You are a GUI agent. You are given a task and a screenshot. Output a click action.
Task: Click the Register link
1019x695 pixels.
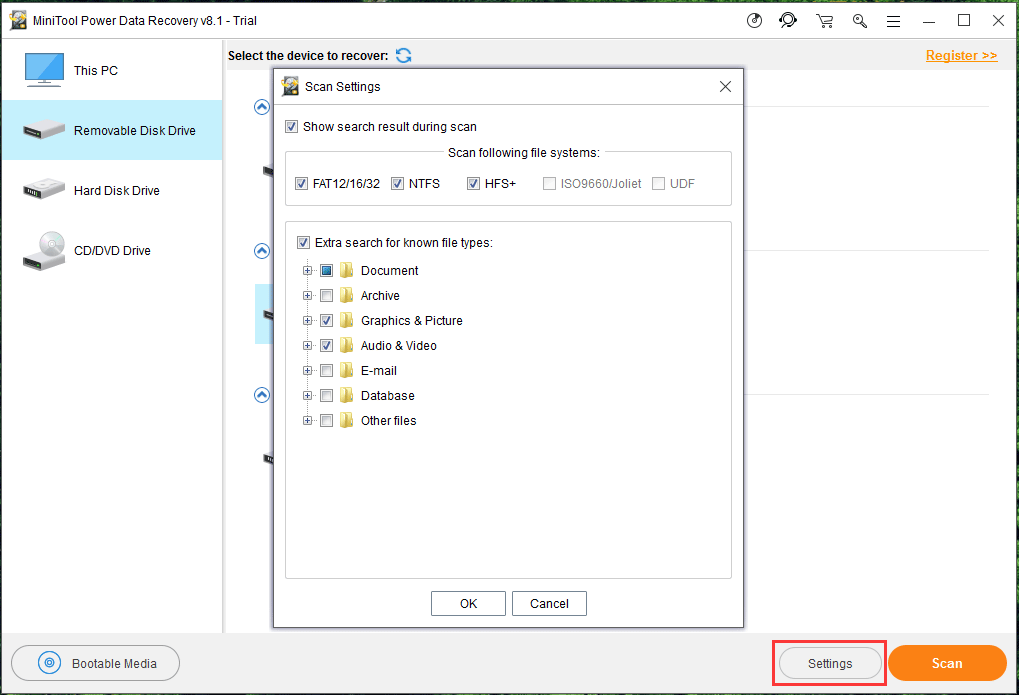tap(961, 56)
